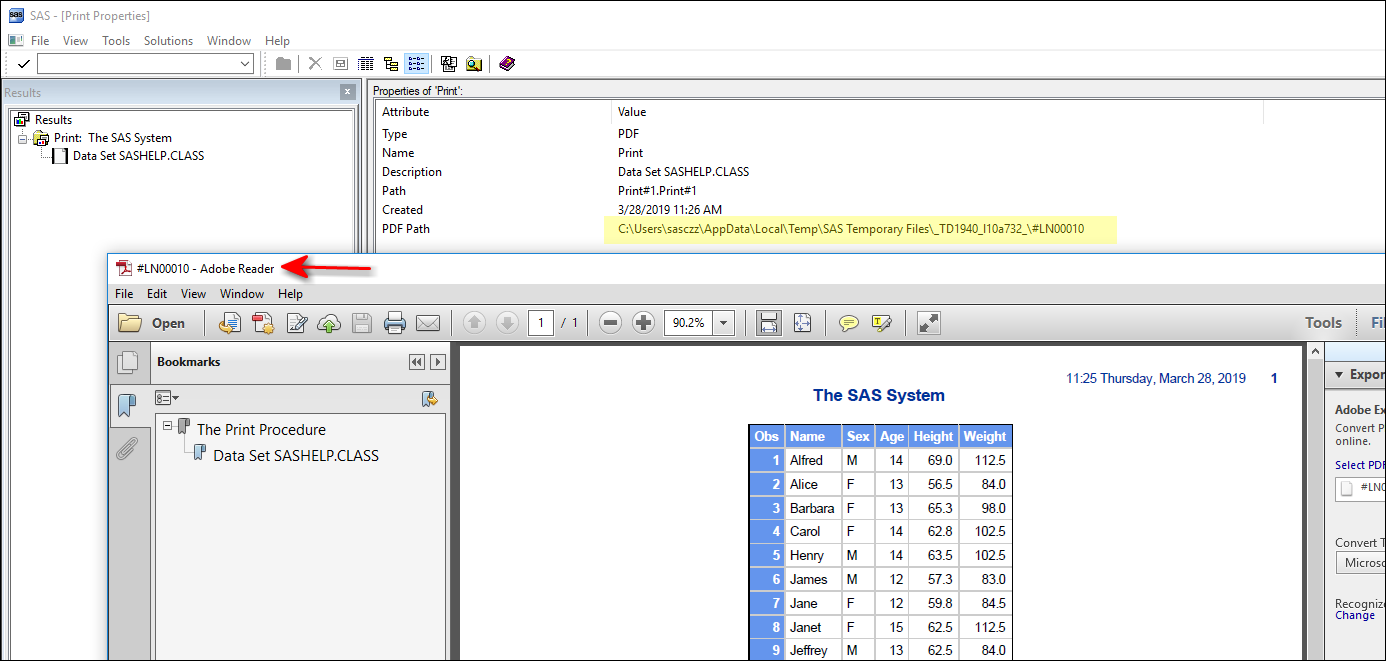Decrease zoom with the minus control
Screen dimensions: 1386x661
[611, 322]
